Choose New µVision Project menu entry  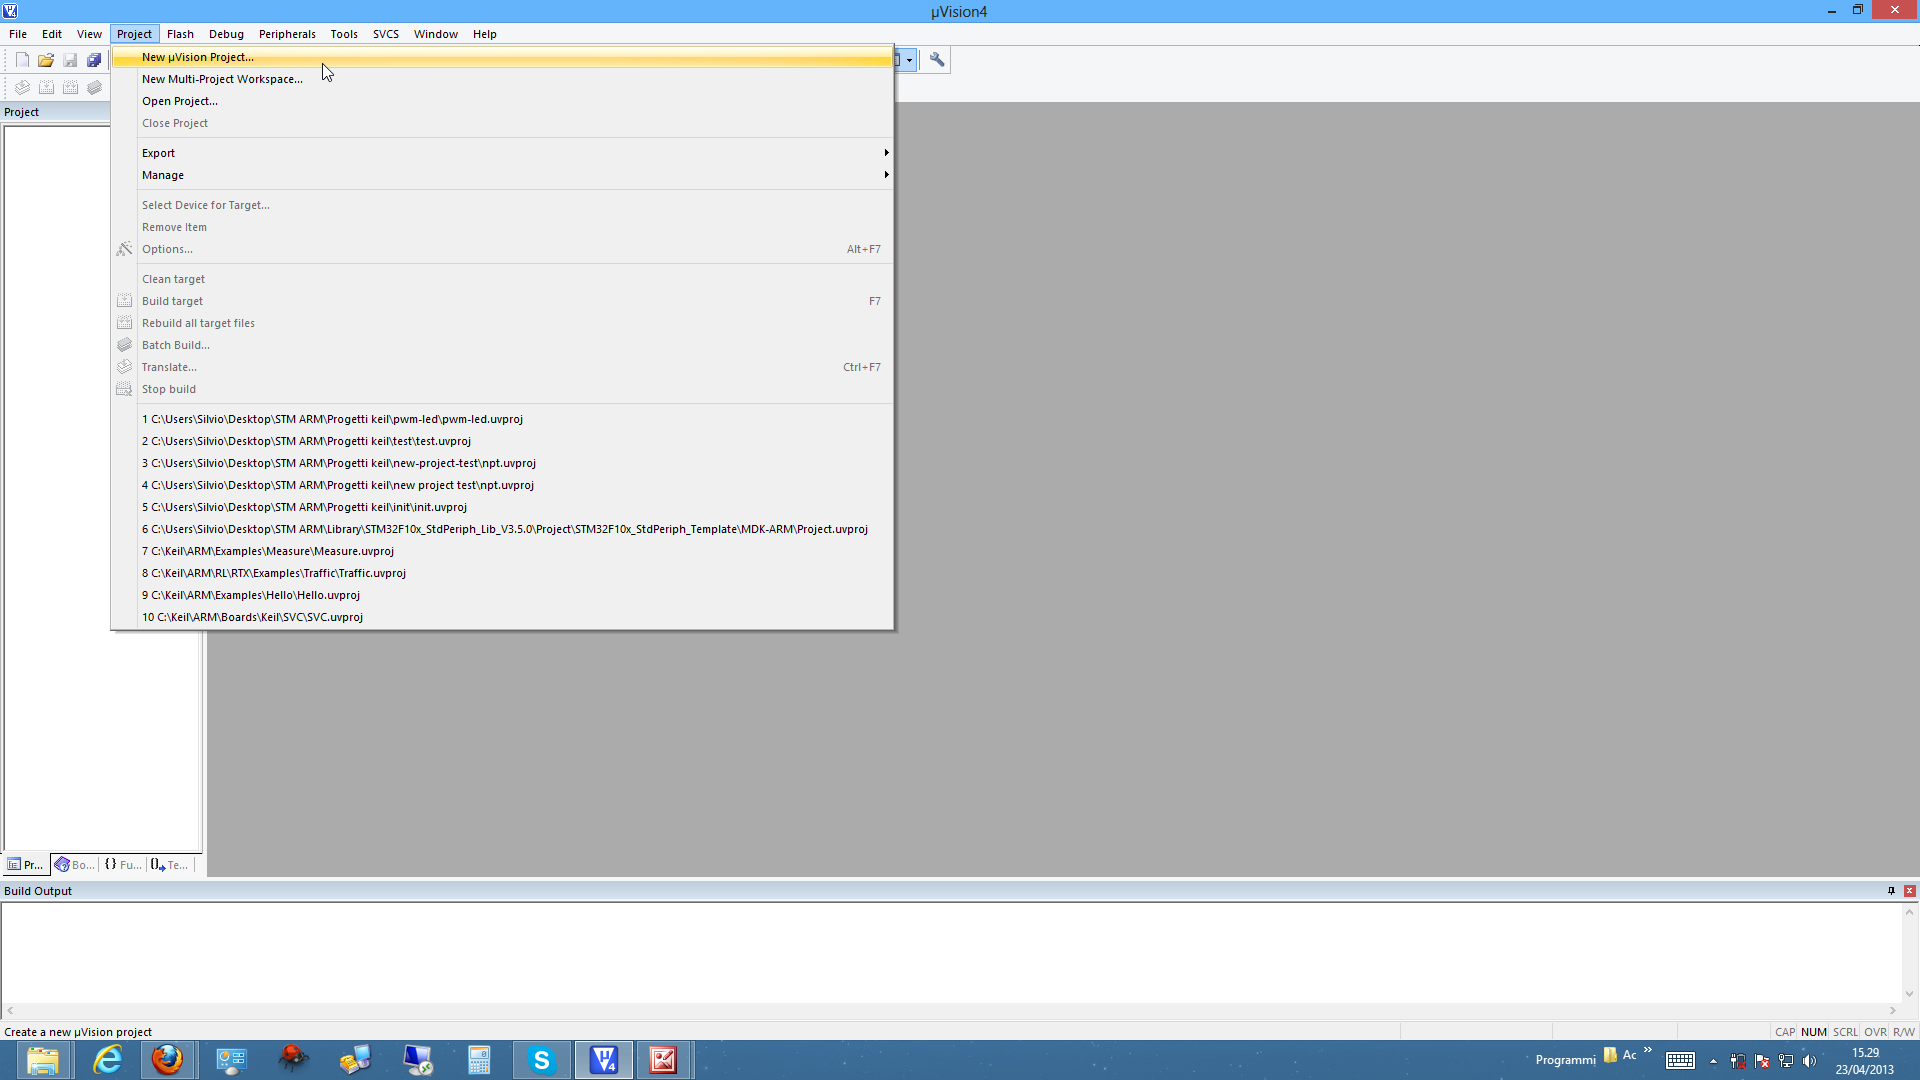click(x=198, y=57)
